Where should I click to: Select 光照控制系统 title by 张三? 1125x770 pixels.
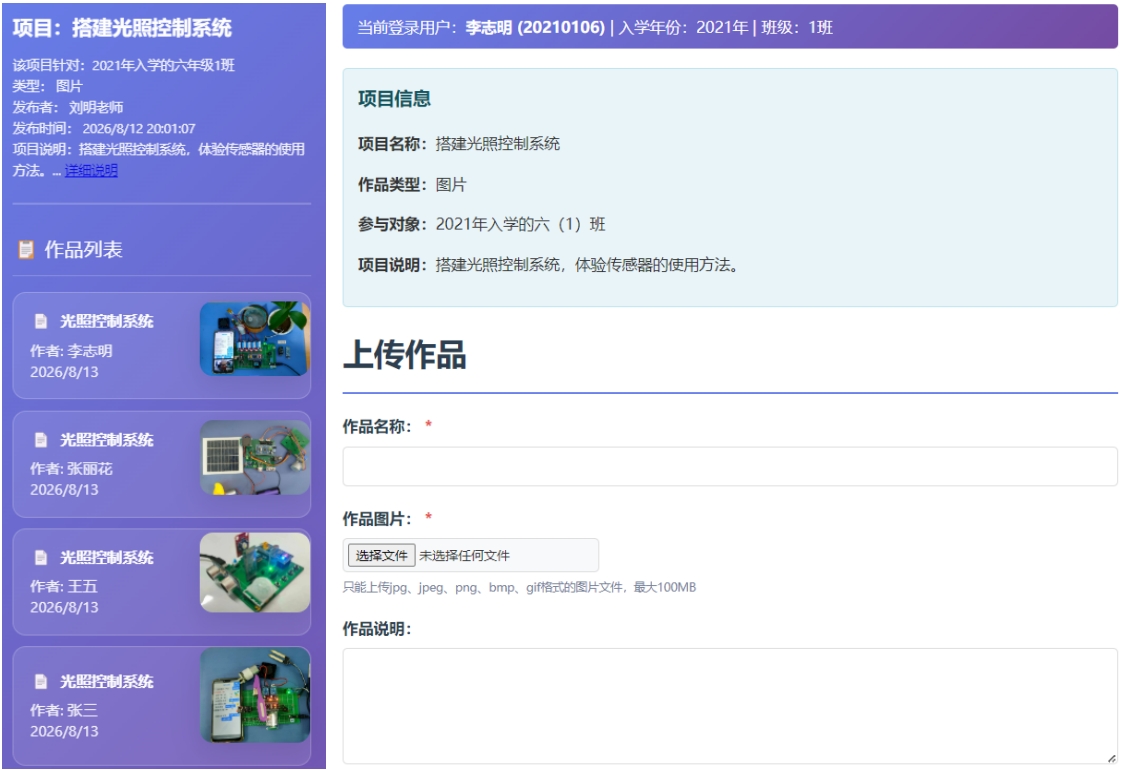point(107,681)
